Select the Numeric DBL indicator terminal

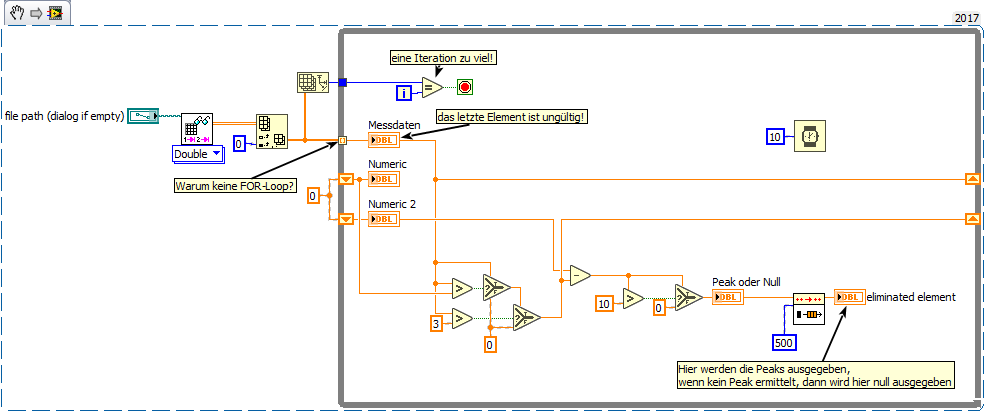pyautogui.click(x=384, y=180)
